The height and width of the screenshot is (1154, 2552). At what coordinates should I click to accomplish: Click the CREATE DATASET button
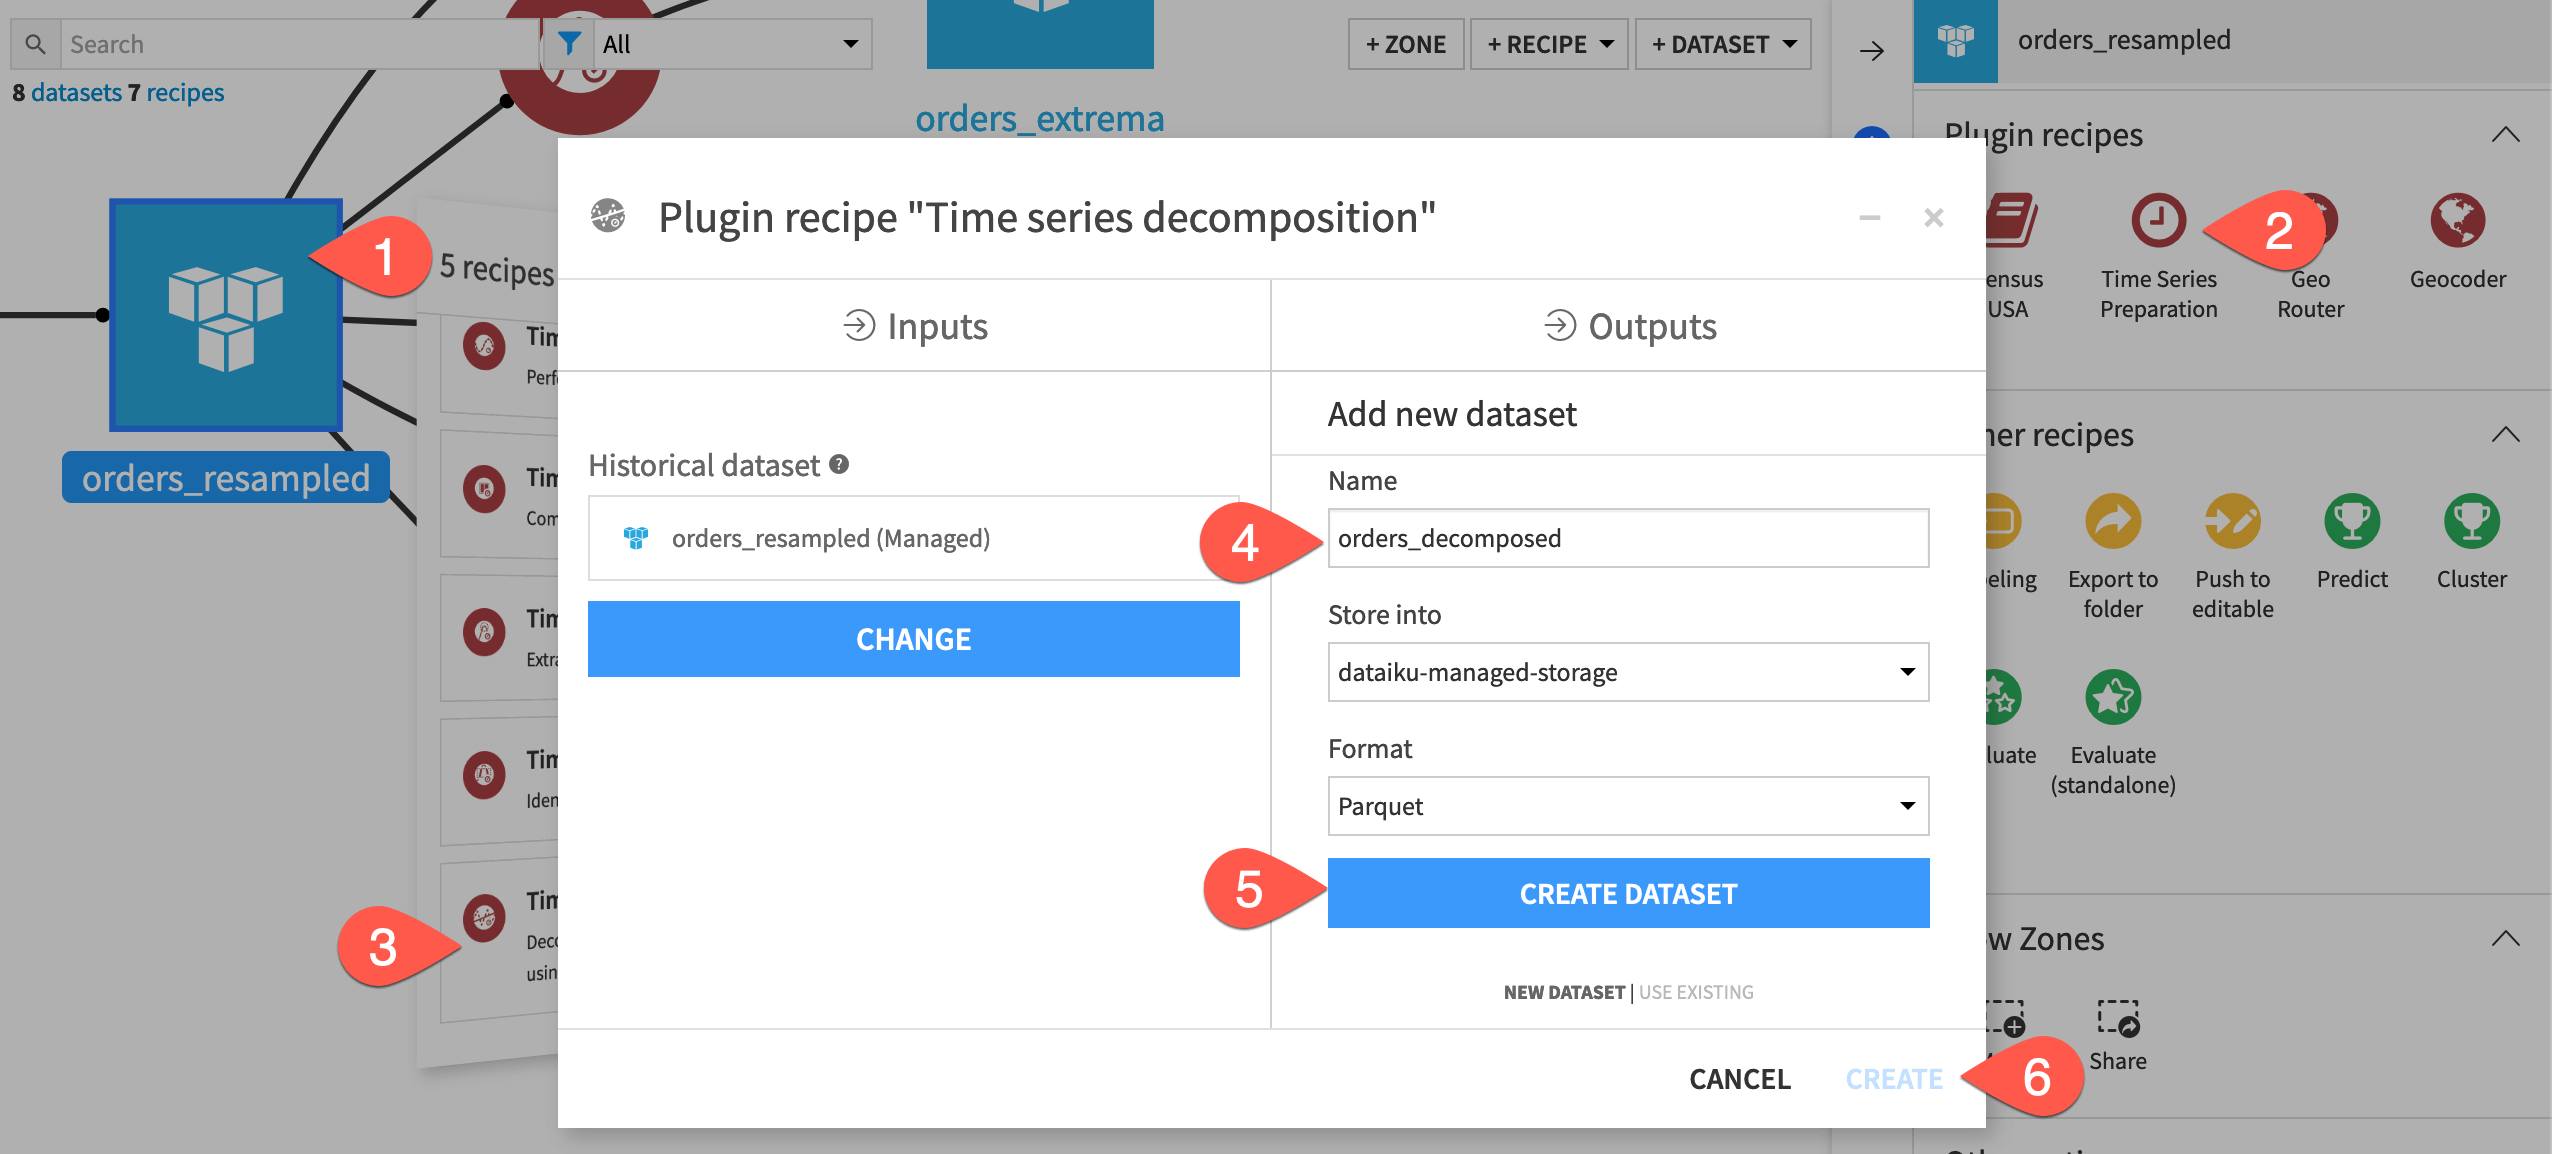point(1628,892)
